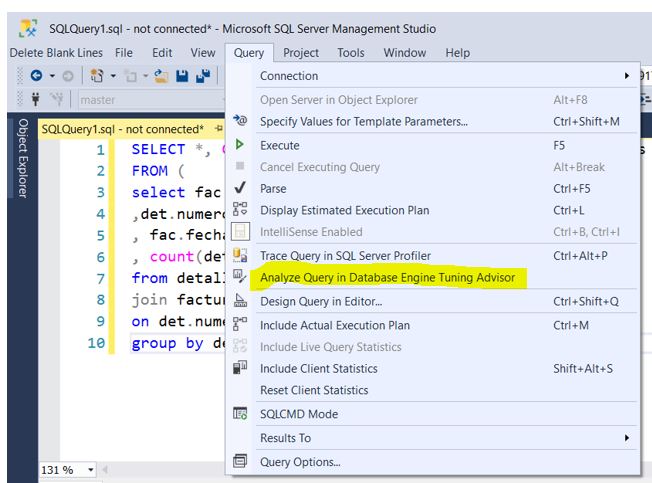The height and width of the screenshot is (483, 652).
Task: Open the Tools menu
Action: [x=351, y=53]
